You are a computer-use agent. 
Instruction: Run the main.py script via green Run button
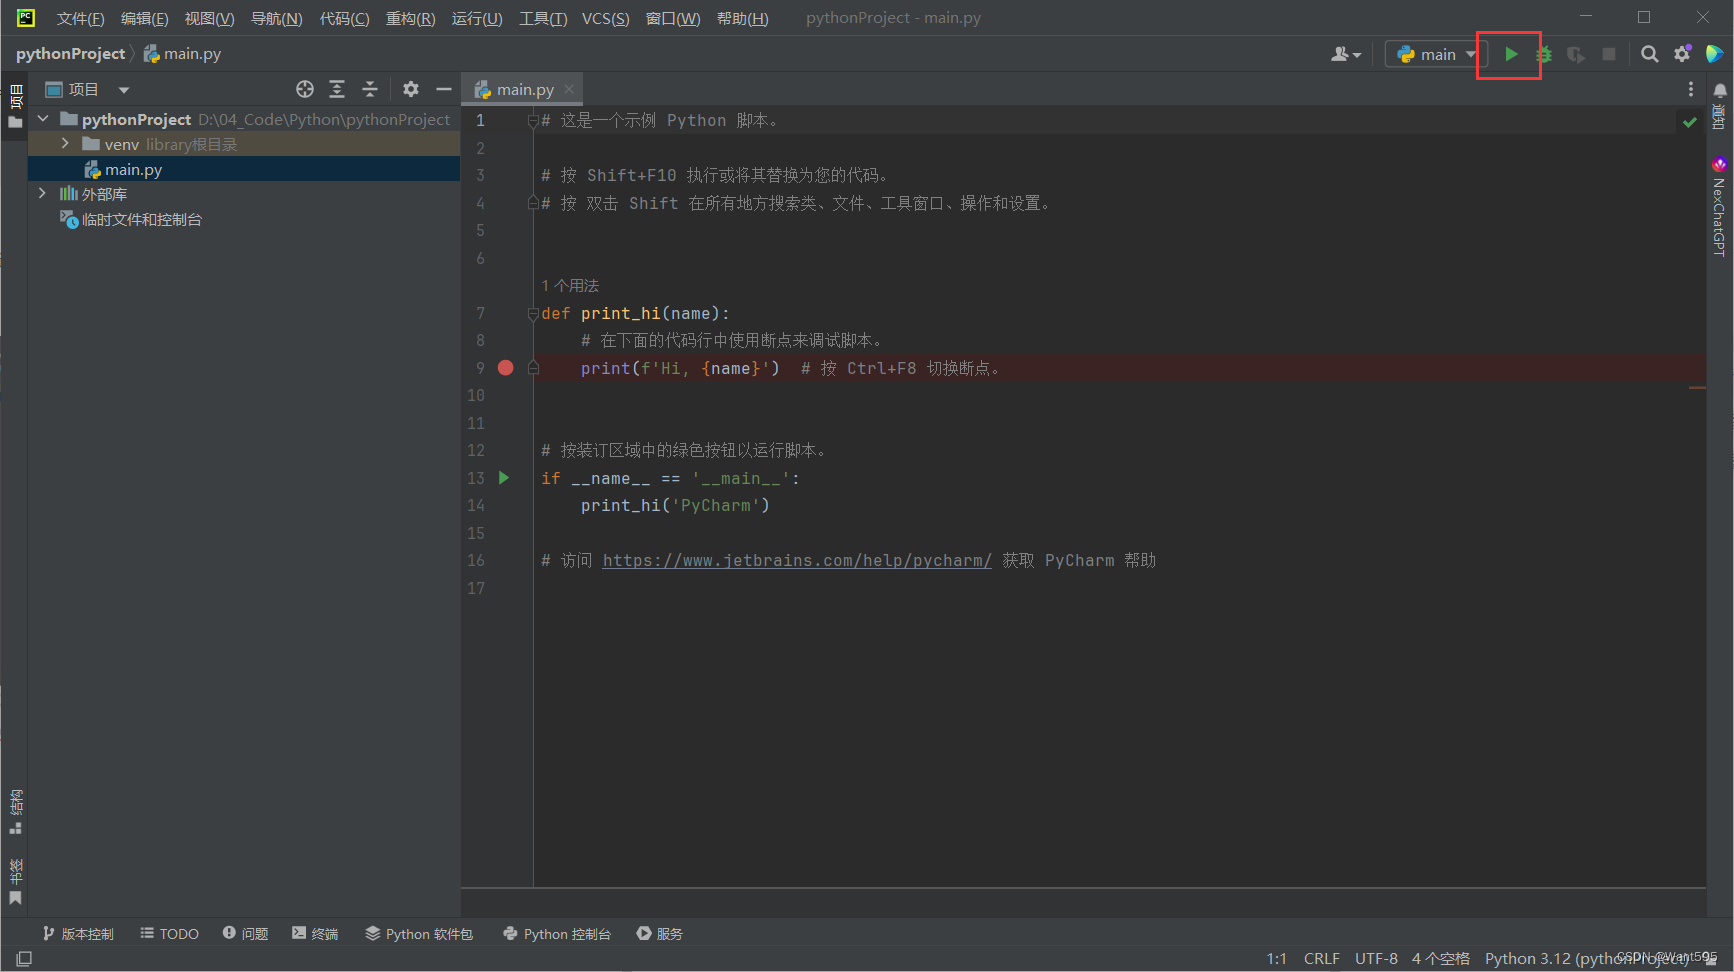[1510, 54]
